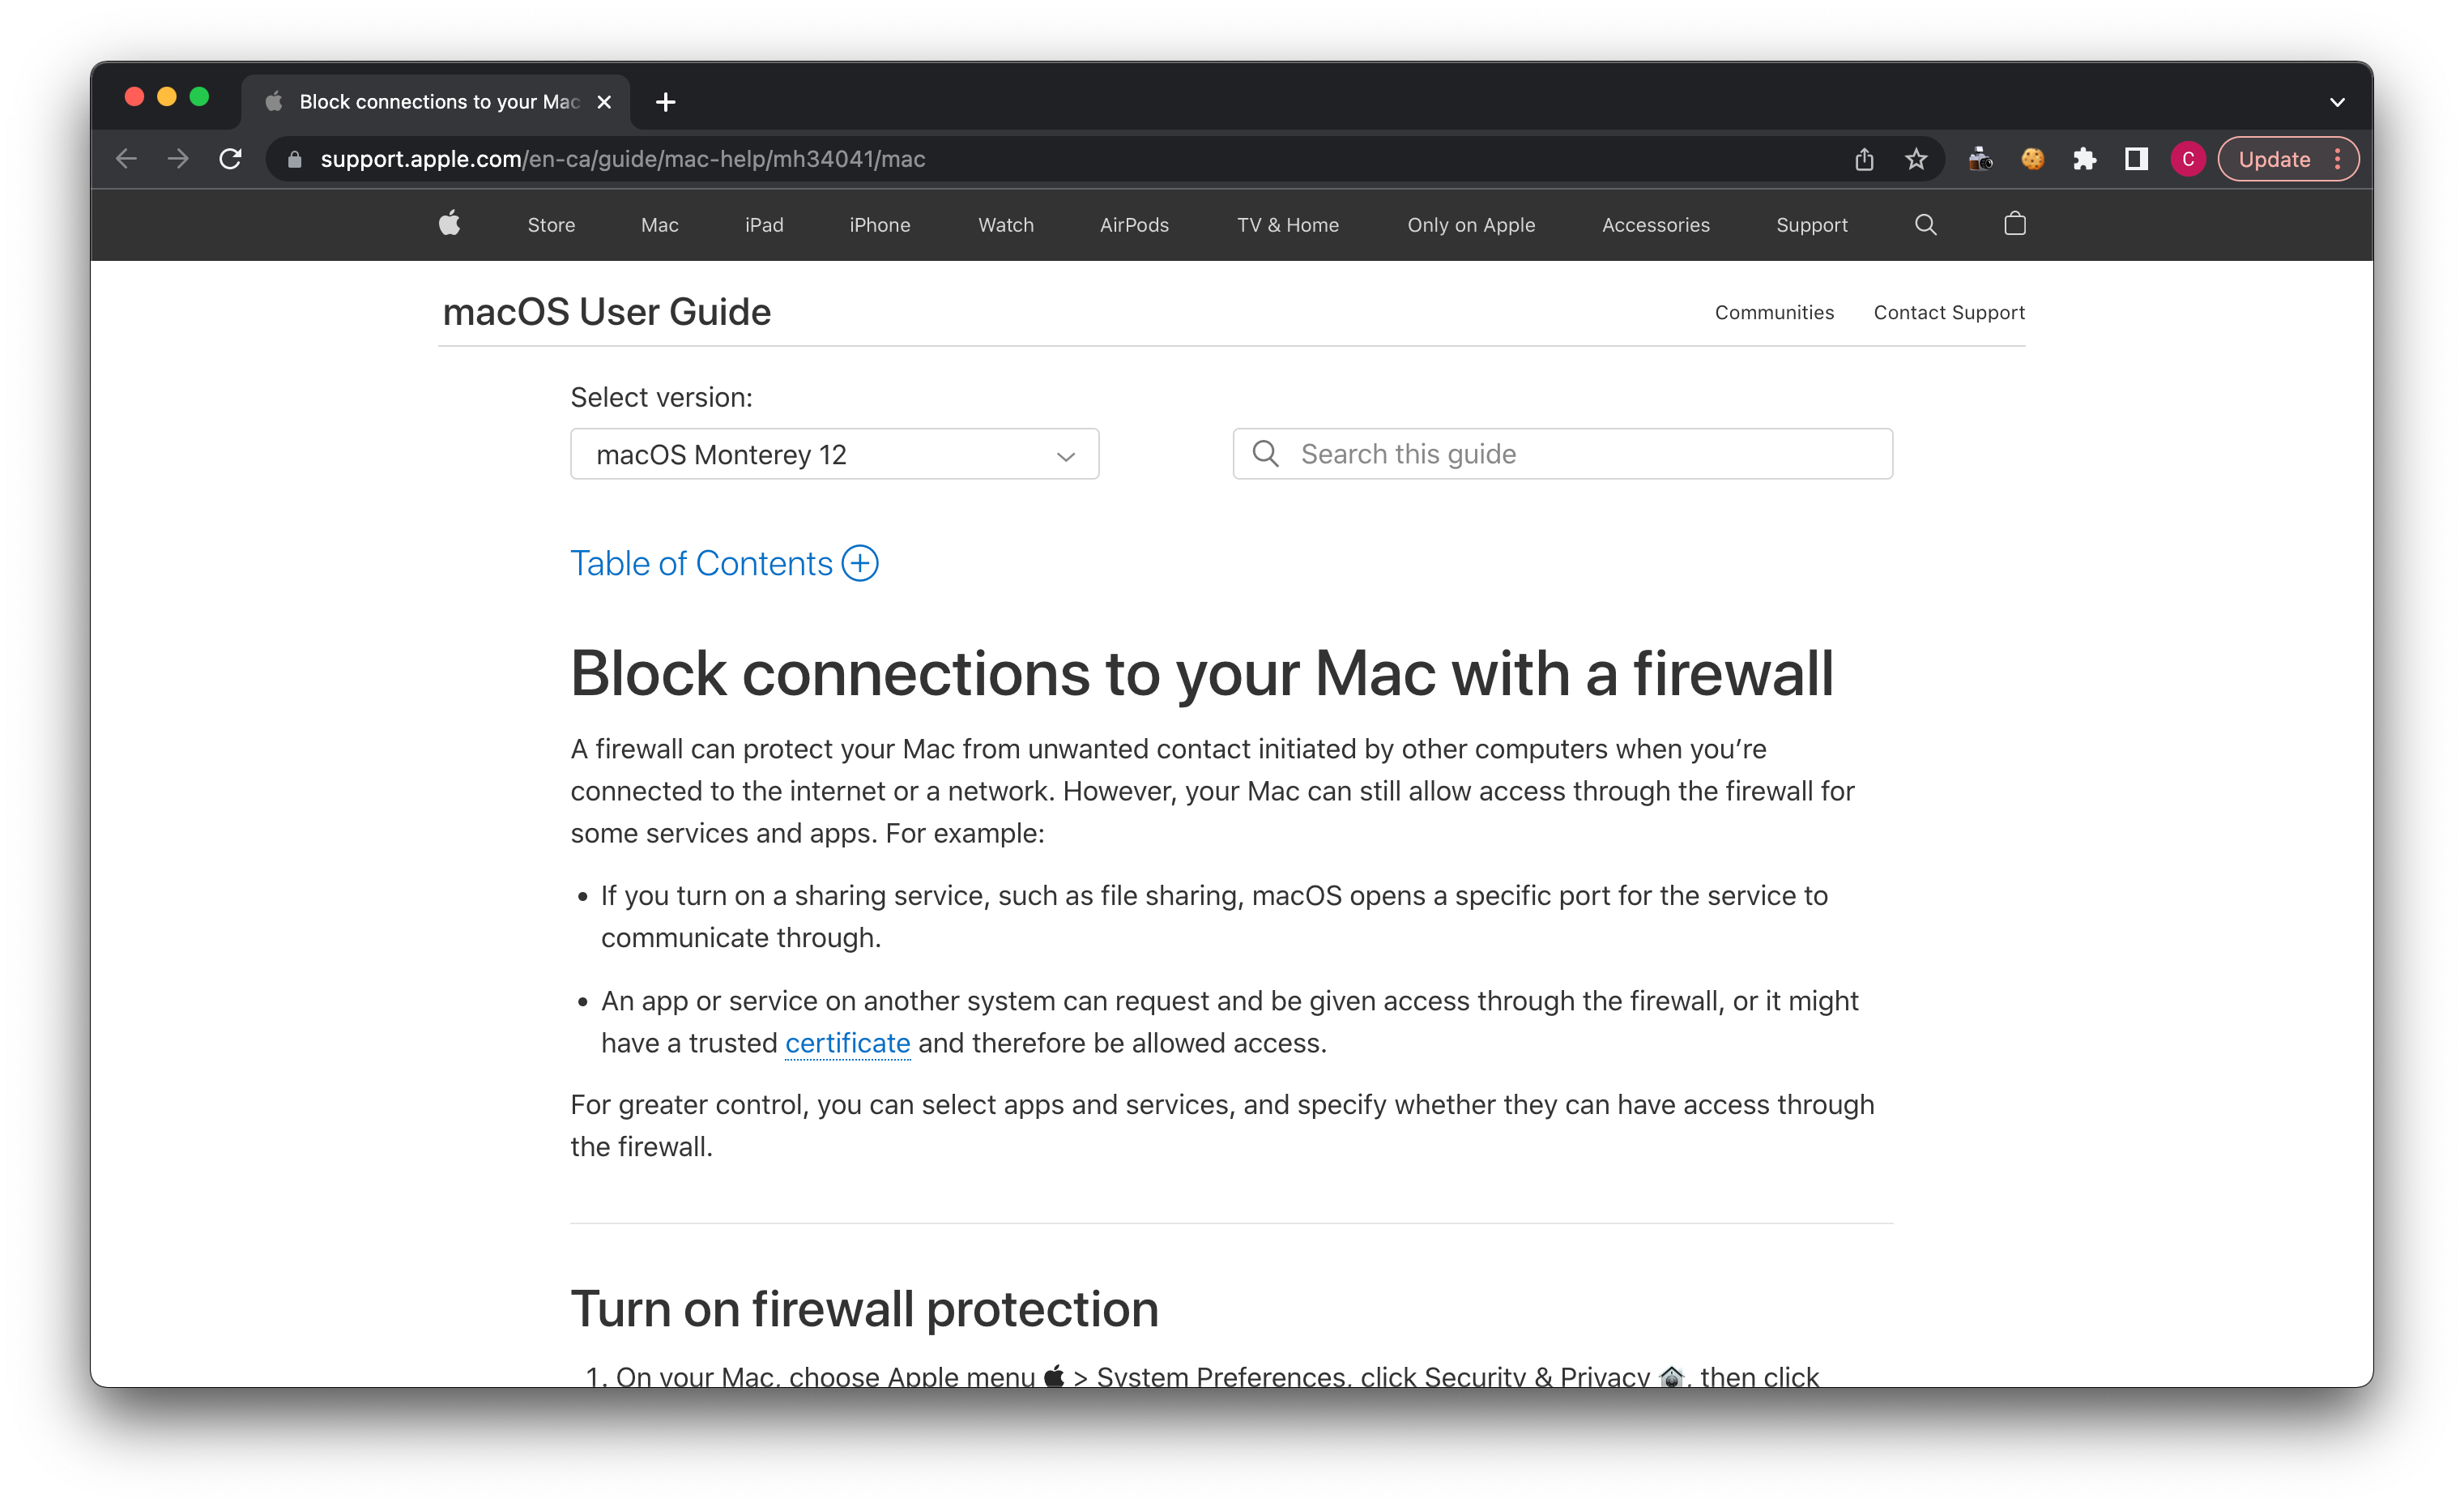Toggle the browser side panel icon

pyautogui.click(x=2136, y=159)
